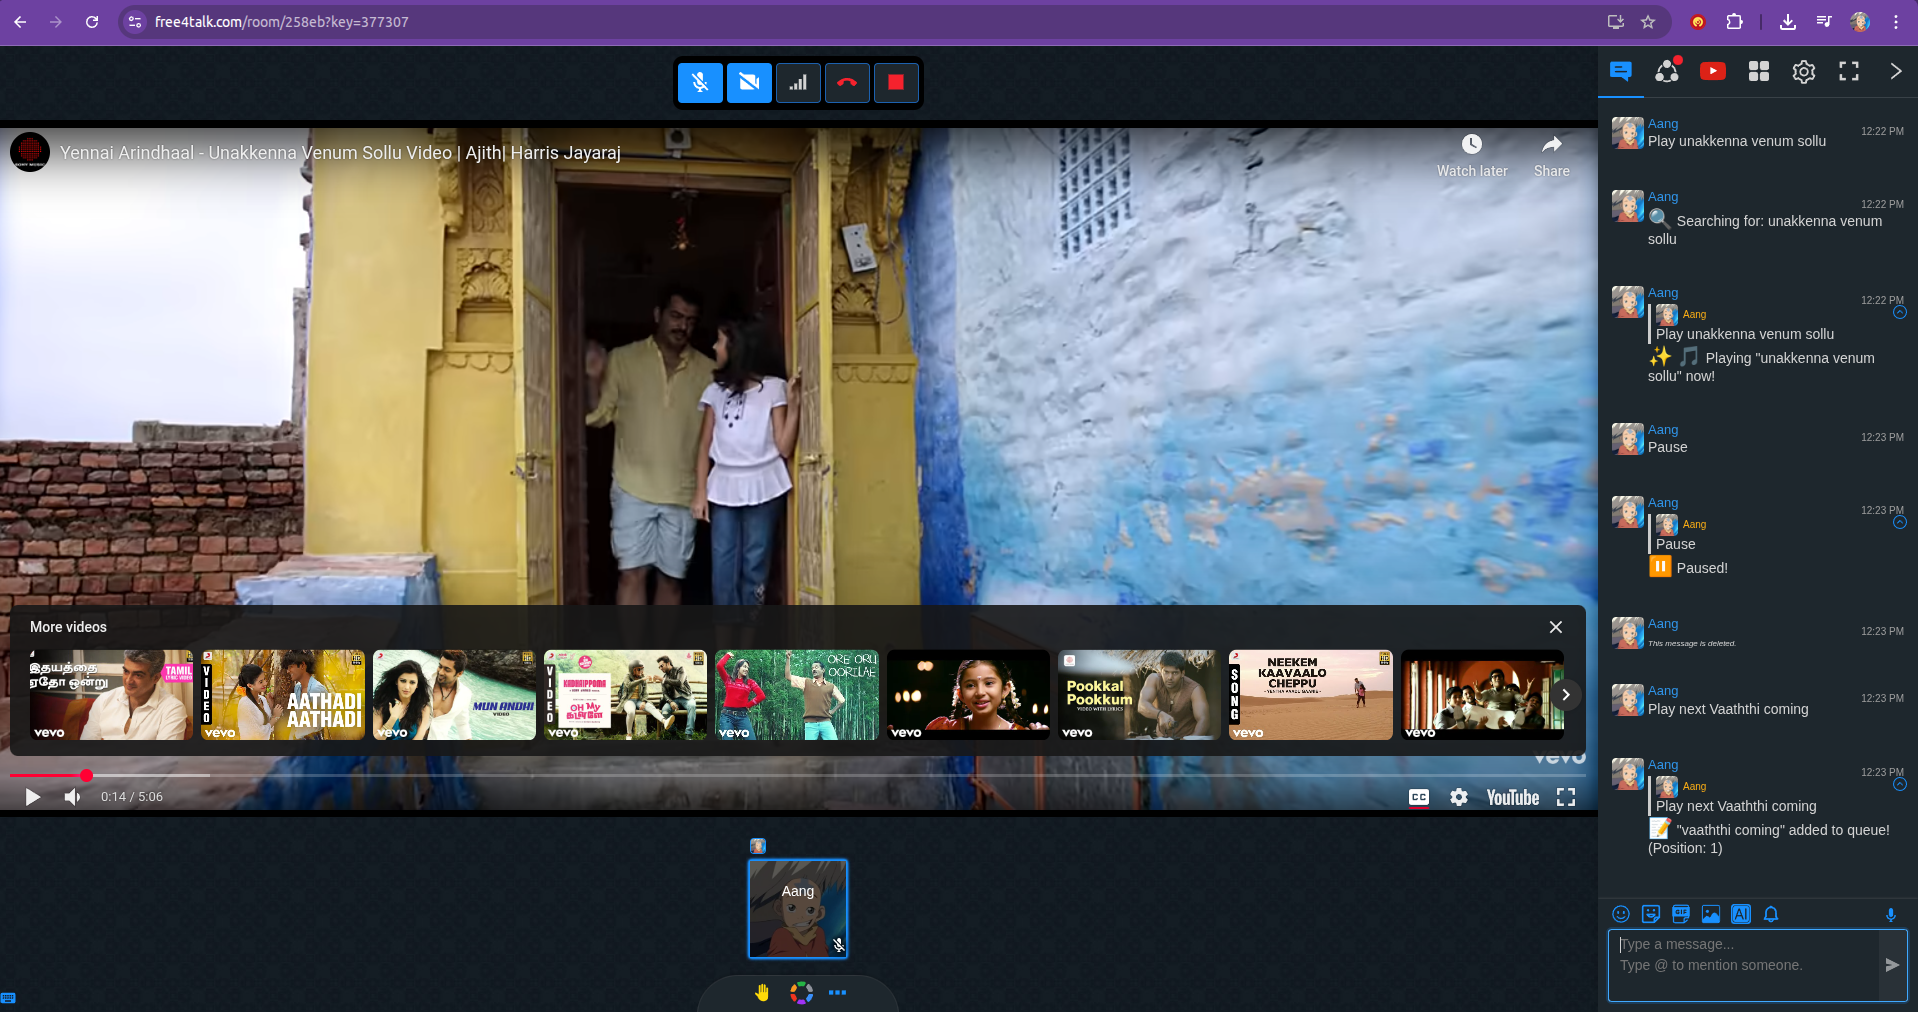Viewport: 1918px width, 1012px height.
Task: Open the browser extensions puzzle icon
Action: point(1735,22)
